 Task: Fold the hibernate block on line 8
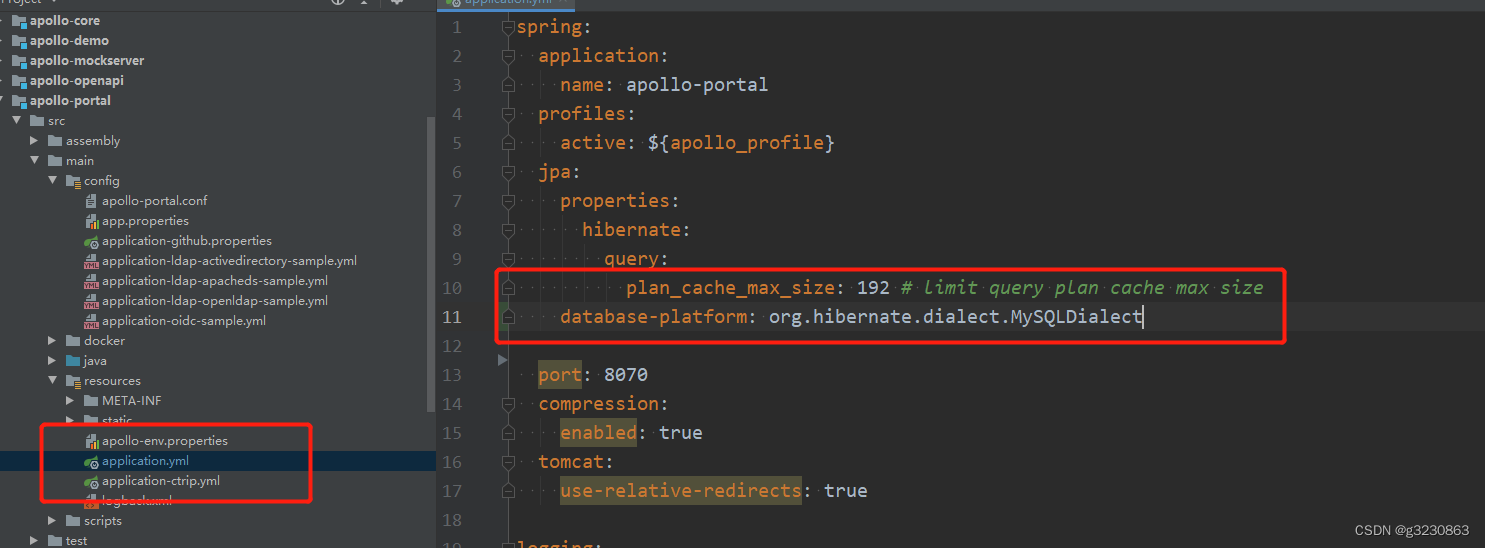point(508,231)
